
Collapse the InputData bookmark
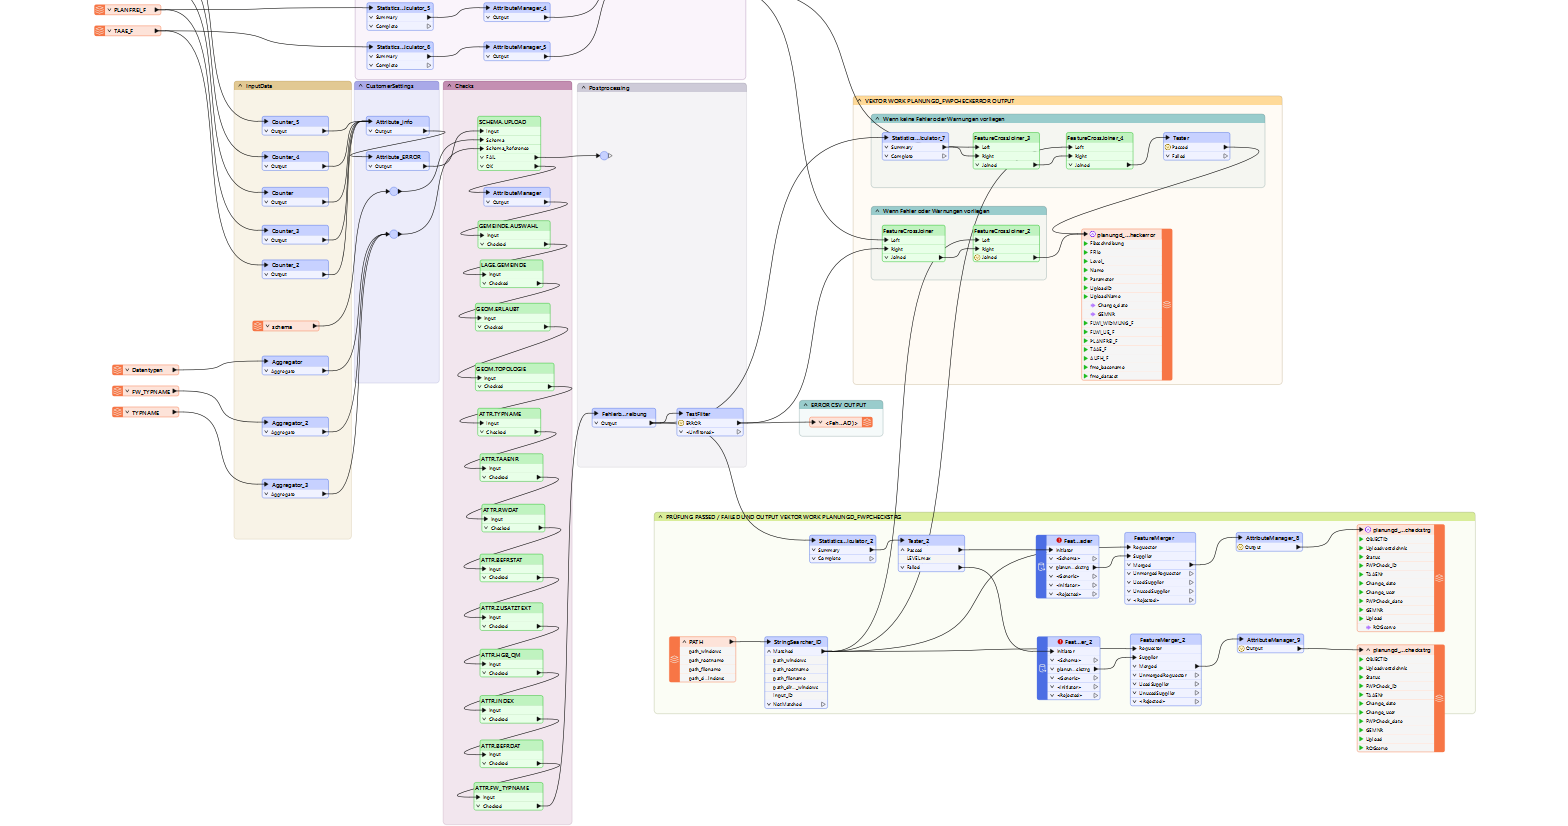point(240,86)
